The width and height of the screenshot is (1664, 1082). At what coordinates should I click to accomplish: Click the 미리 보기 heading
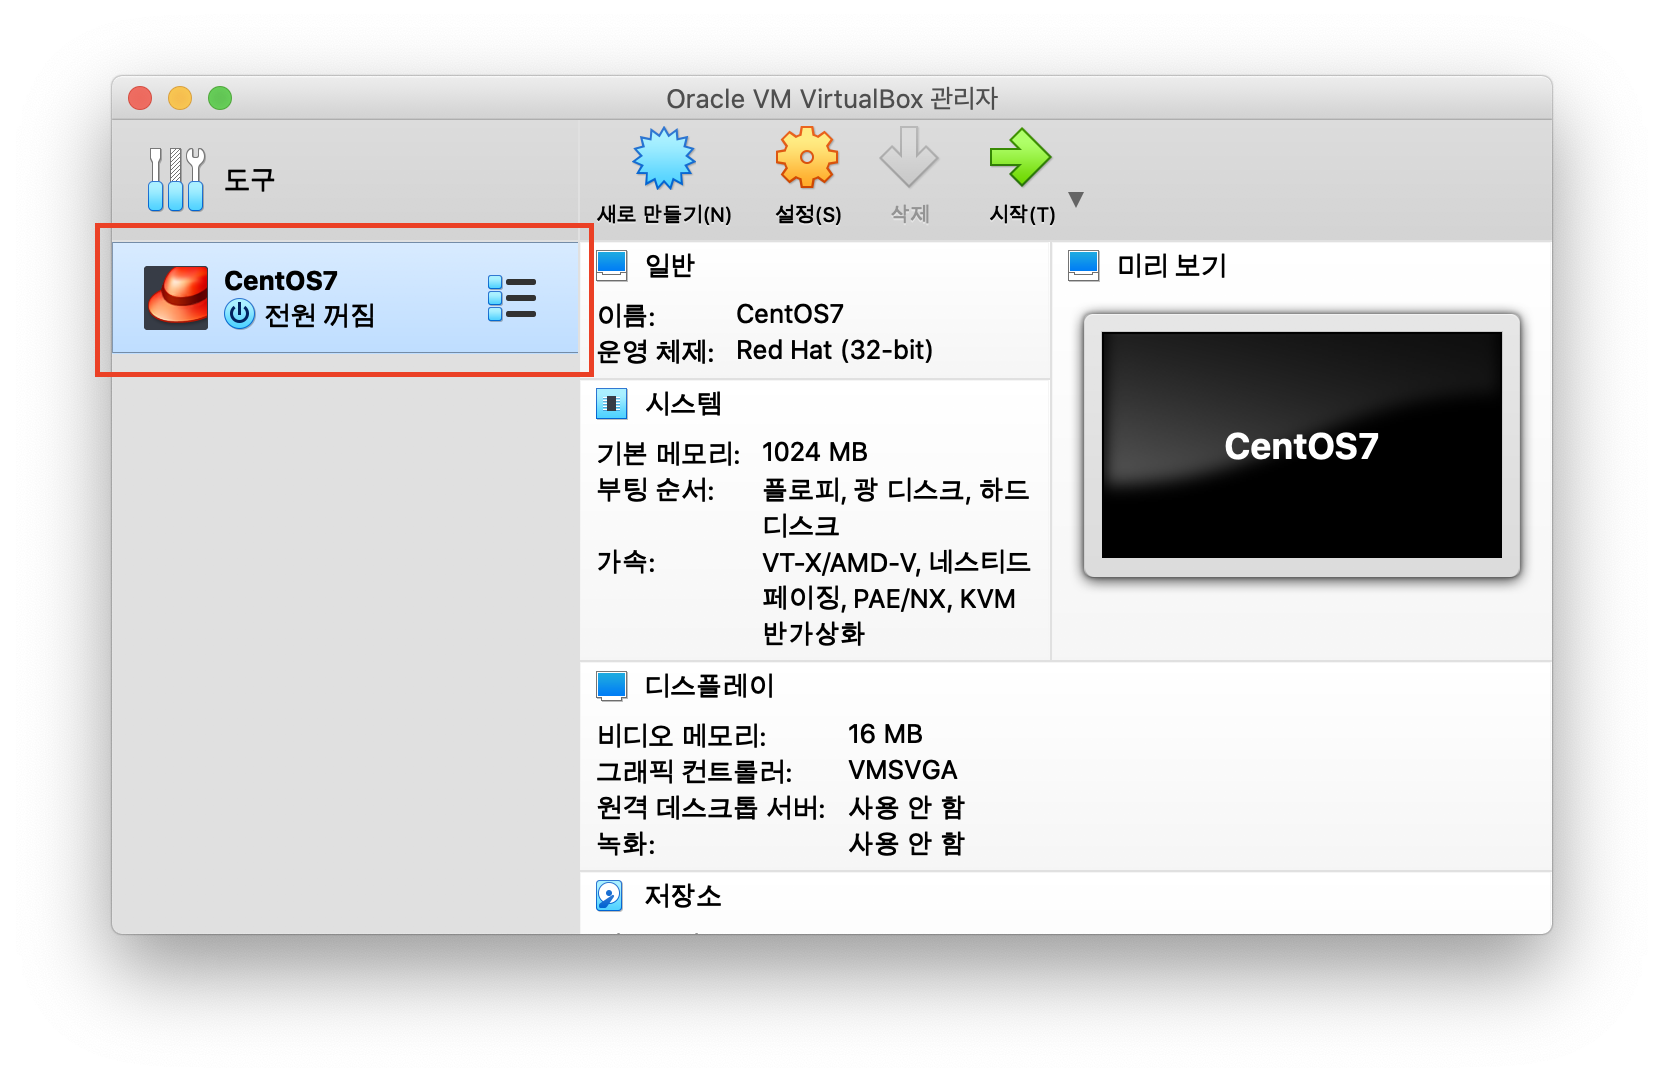click(1172, 266)
